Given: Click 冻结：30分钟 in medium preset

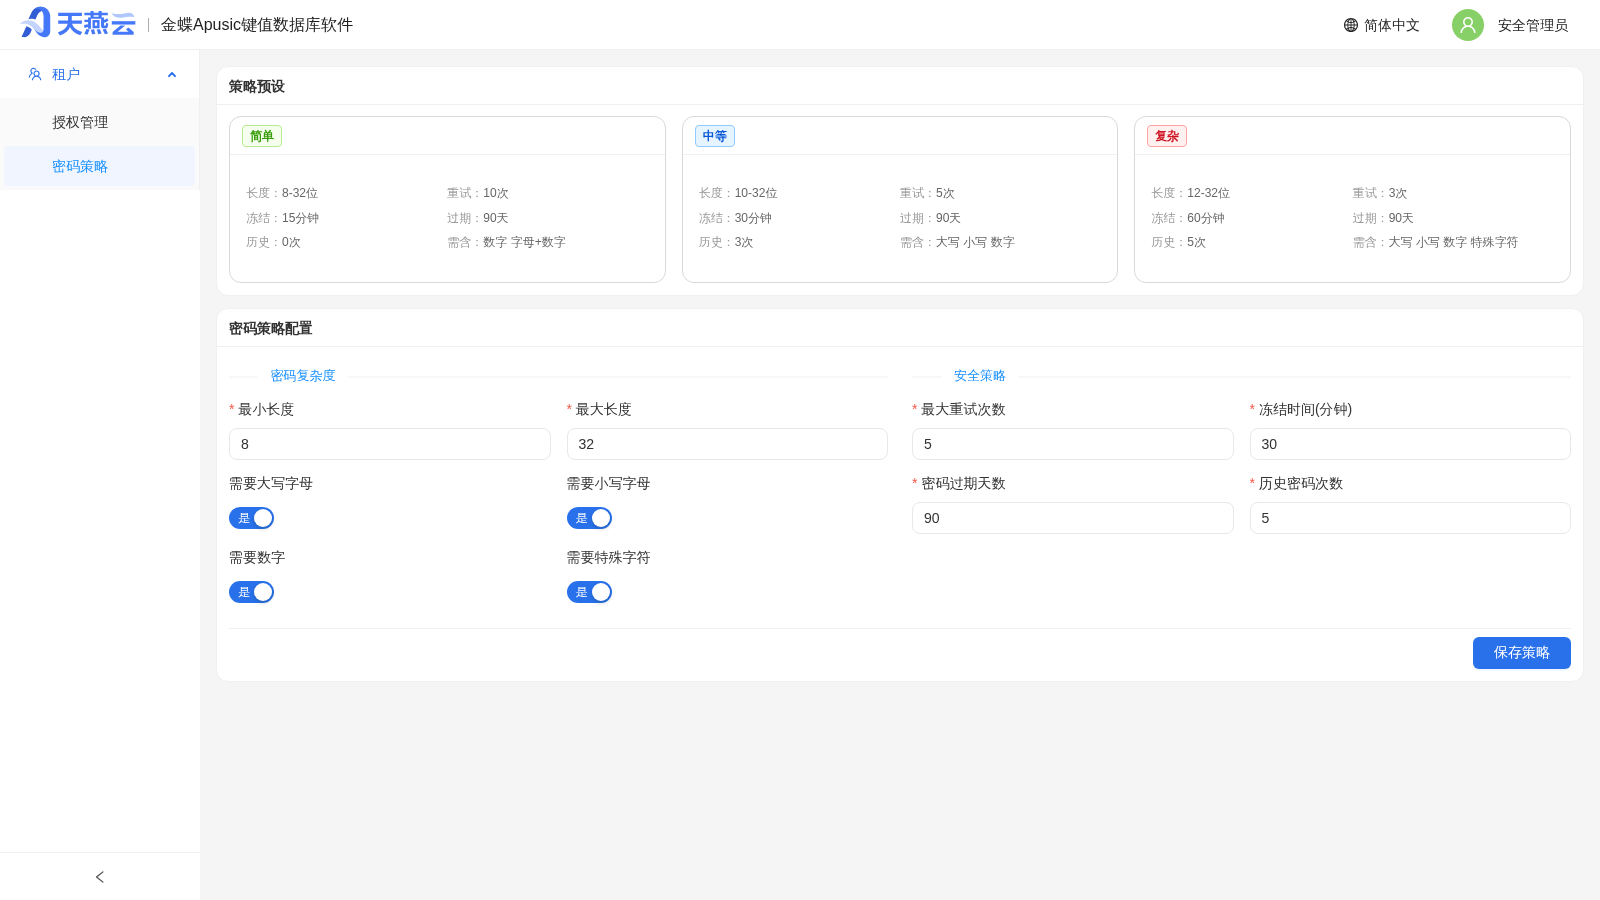Looking at the screenshot, I should [735, 218].
